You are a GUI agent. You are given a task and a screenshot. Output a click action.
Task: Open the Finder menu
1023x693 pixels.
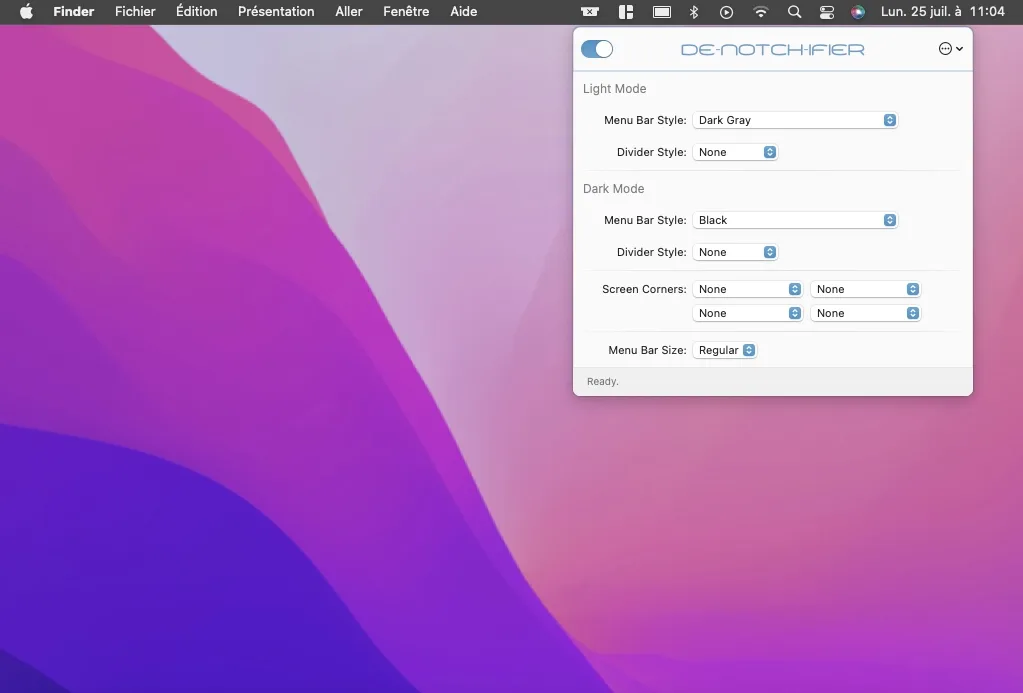(74, 12)
